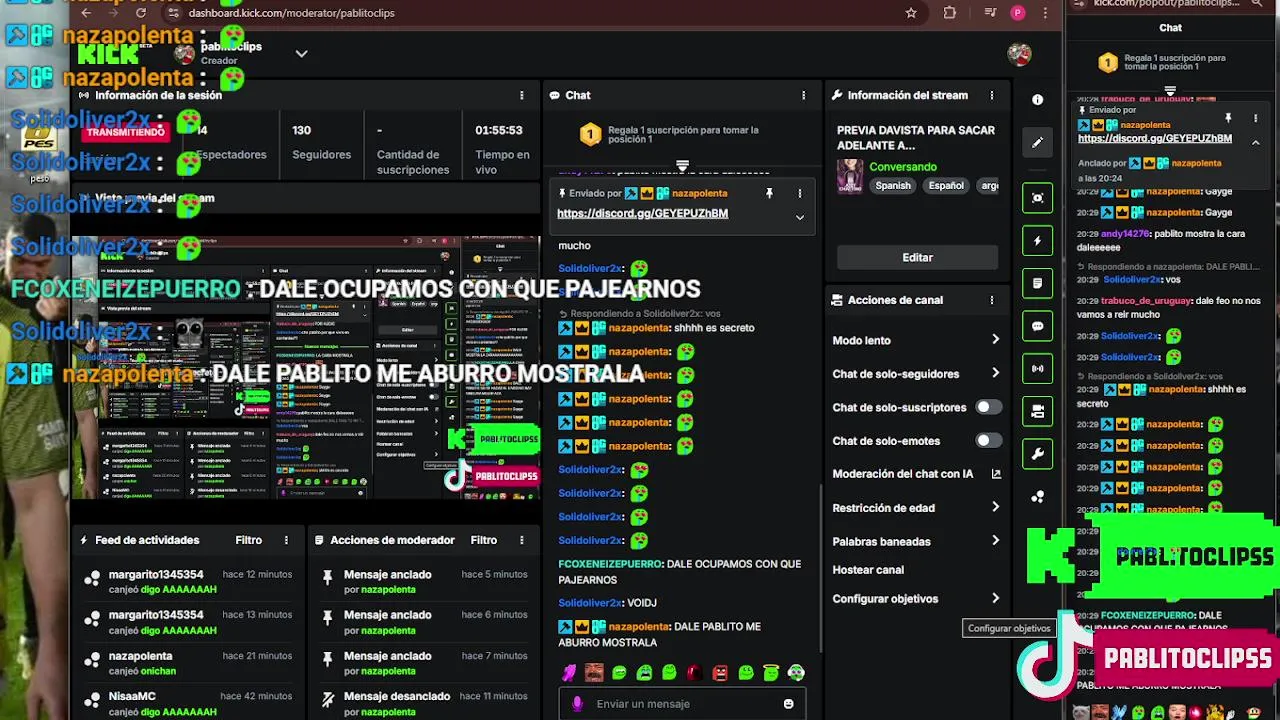
Task: Click the Regala 1 suscripción banner in dashboard chat
Action: pyautogui.click(x=682, y=134)
